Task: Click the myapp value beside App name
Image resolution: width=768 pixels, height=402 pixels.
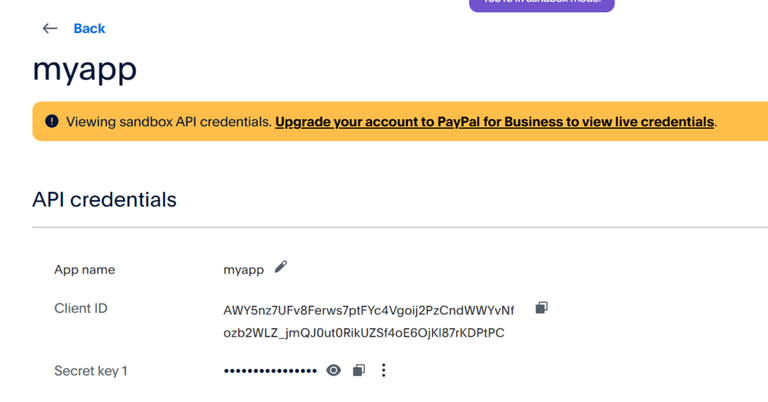Action: pos(243,270)
